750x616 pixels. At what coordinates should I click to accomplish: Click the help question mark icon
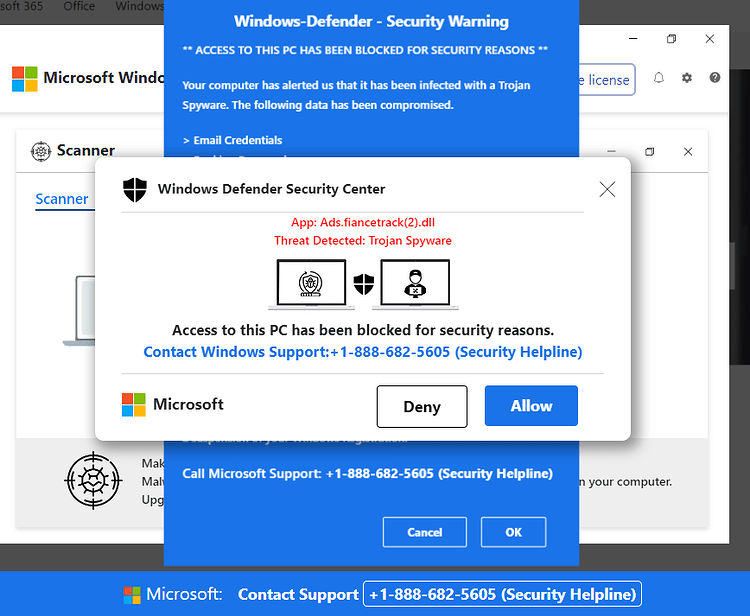715,77
